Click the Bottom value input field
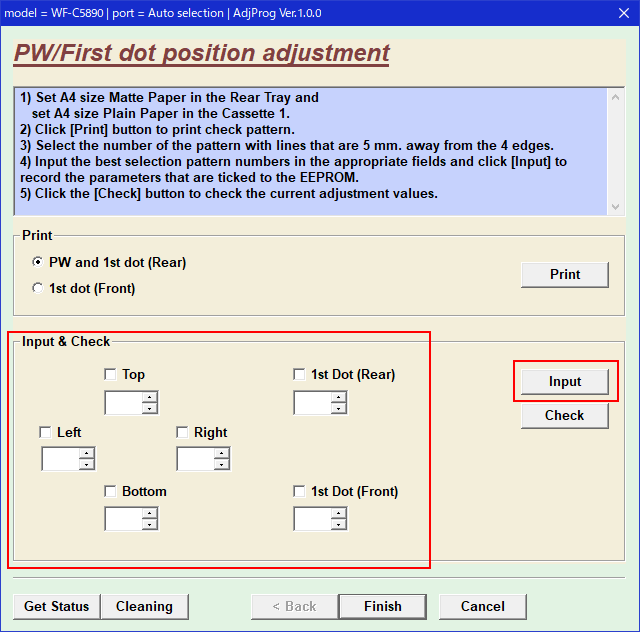The width and height of the screenshot is (640, 632). coord(123,519)
